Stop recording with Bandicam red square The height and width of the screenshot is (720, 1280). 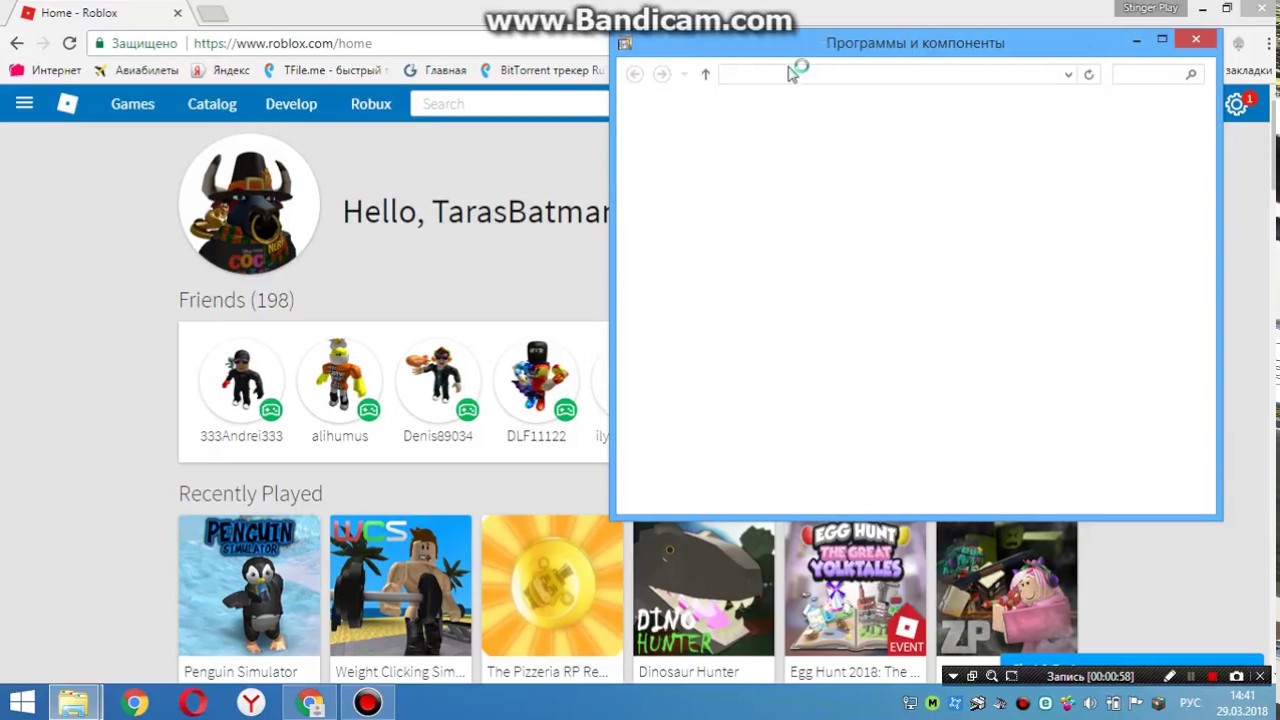point(1212,676)
